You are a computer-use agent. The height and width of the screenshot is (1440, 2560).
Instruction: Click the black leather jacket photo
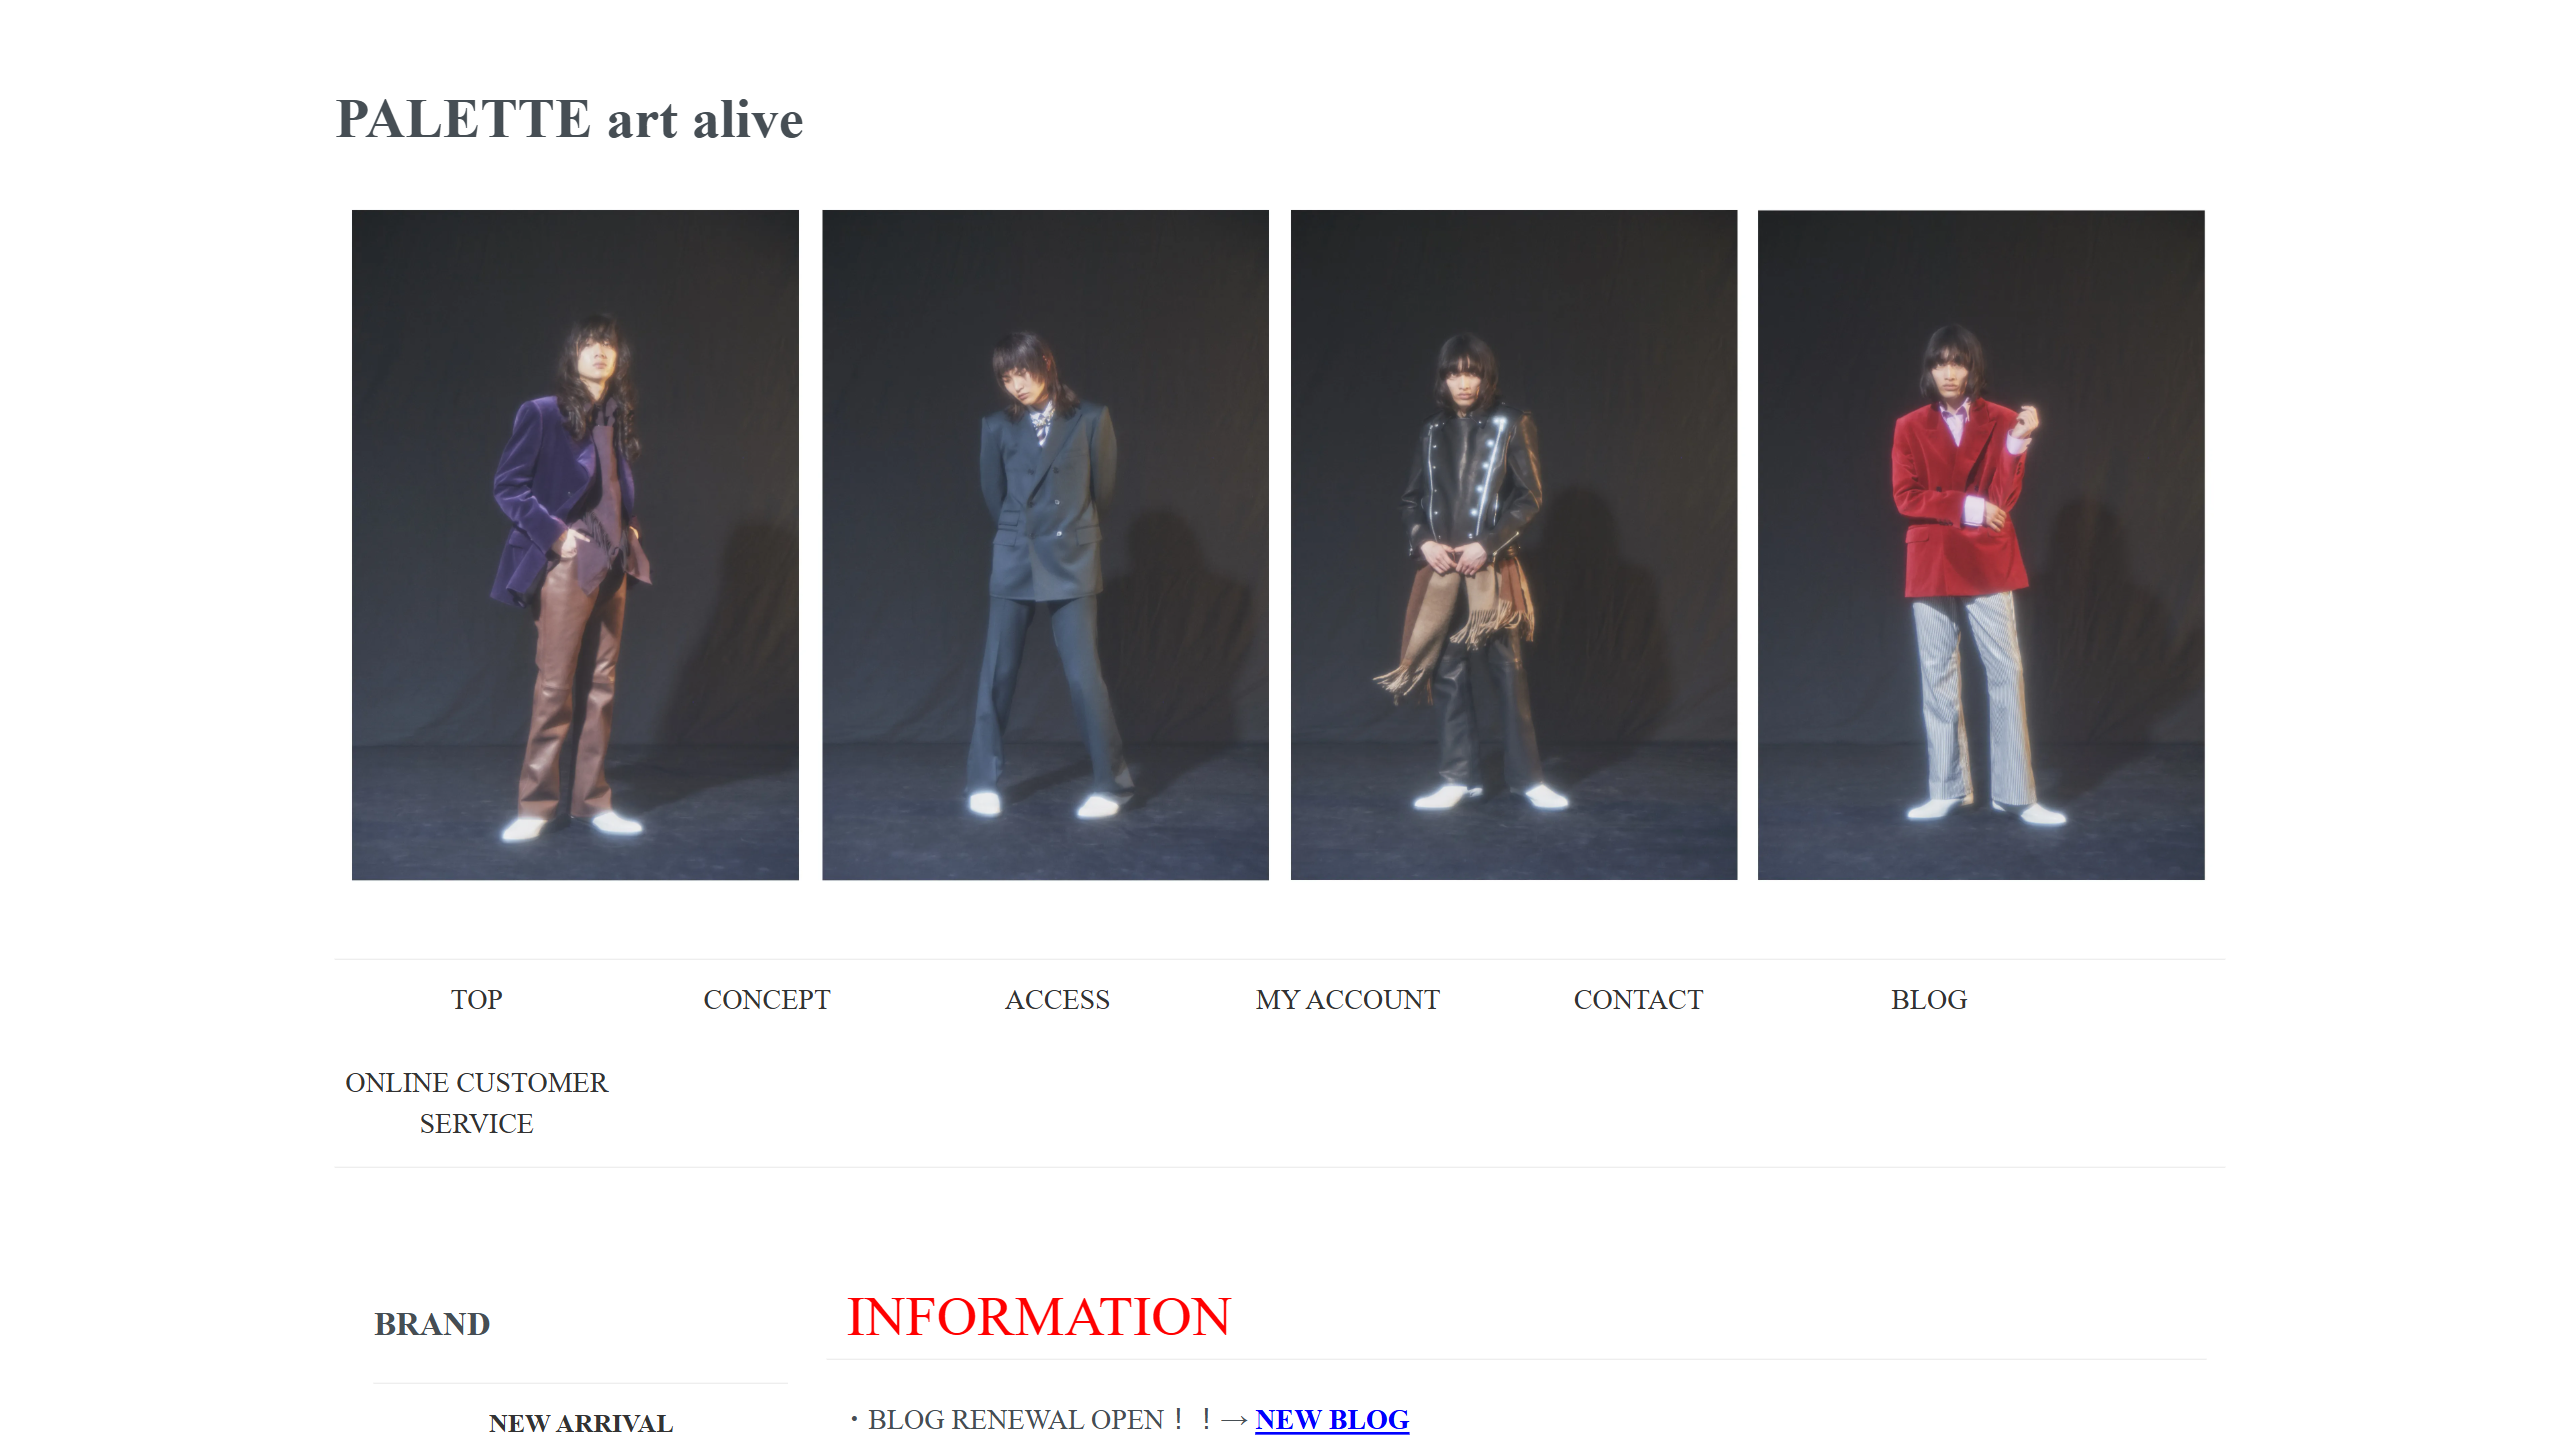click(1514, 545)
